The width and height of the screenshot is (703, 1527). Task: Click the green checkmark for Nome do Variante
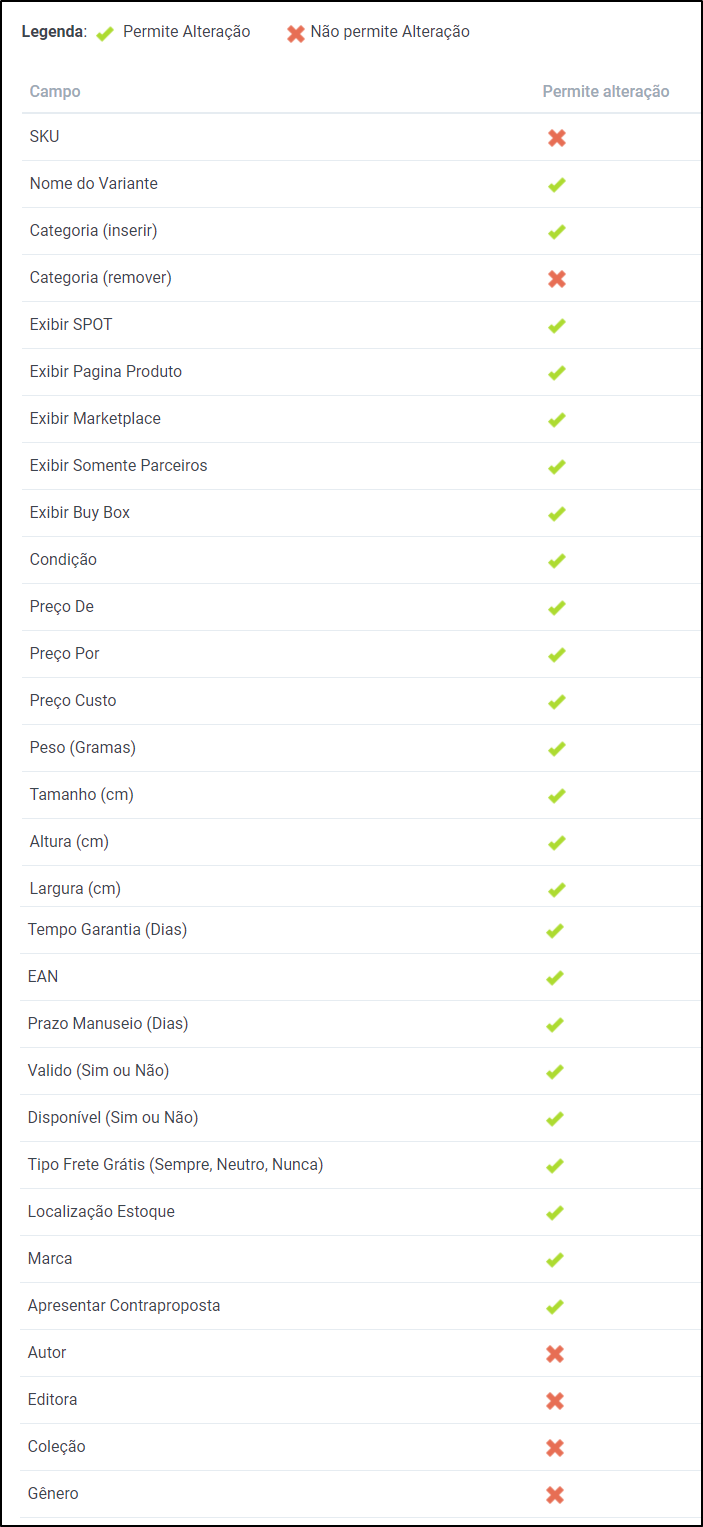point(557,185)
